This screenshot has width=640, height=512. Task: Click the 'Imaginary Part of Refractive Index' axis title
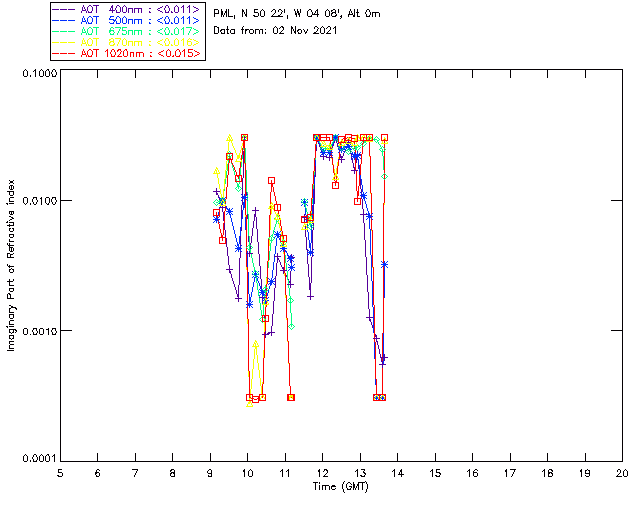click(11, 265)
